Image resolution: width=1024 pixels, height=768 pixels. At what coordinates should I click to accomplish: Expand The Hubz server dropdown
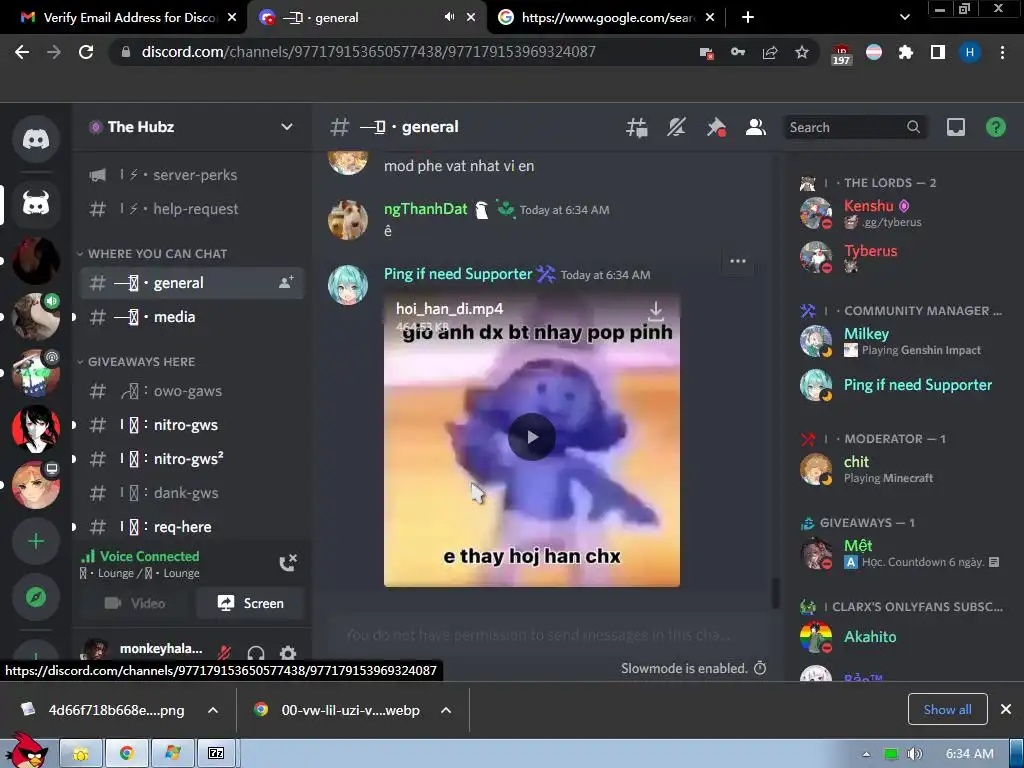287,127
